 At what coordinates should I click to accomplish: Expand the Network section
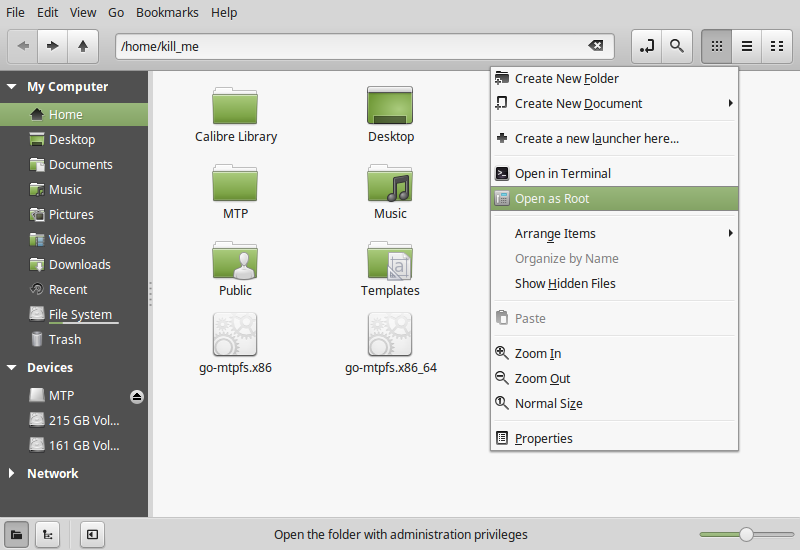(x=12, y=473)
